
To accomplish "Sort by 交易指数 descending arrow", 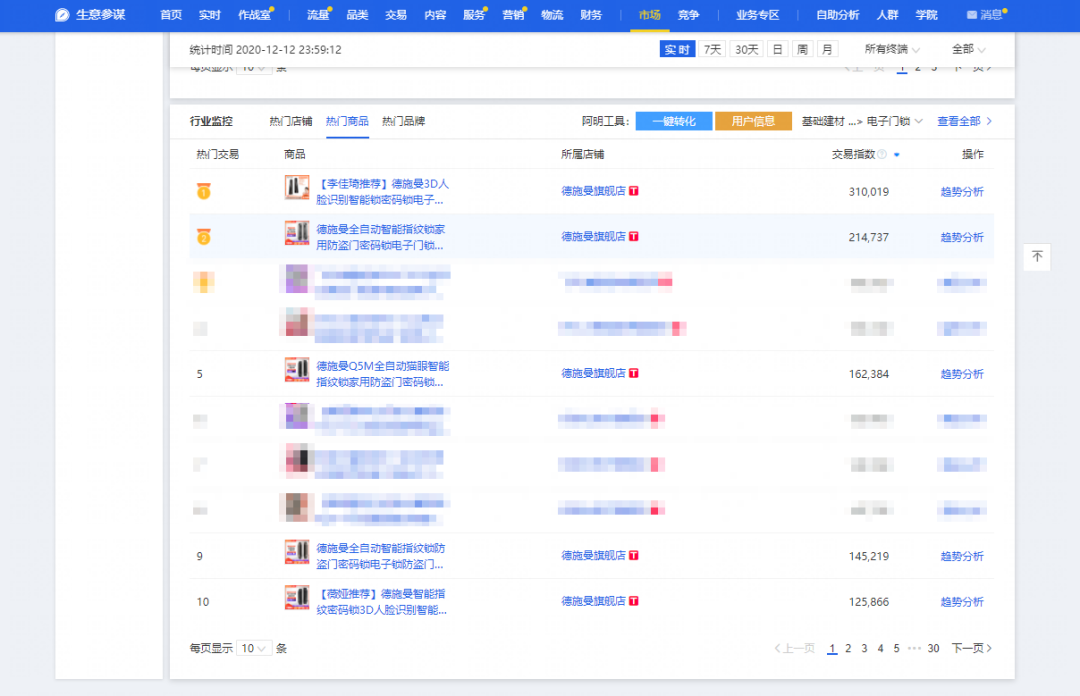I will click(x=897, y=155).
